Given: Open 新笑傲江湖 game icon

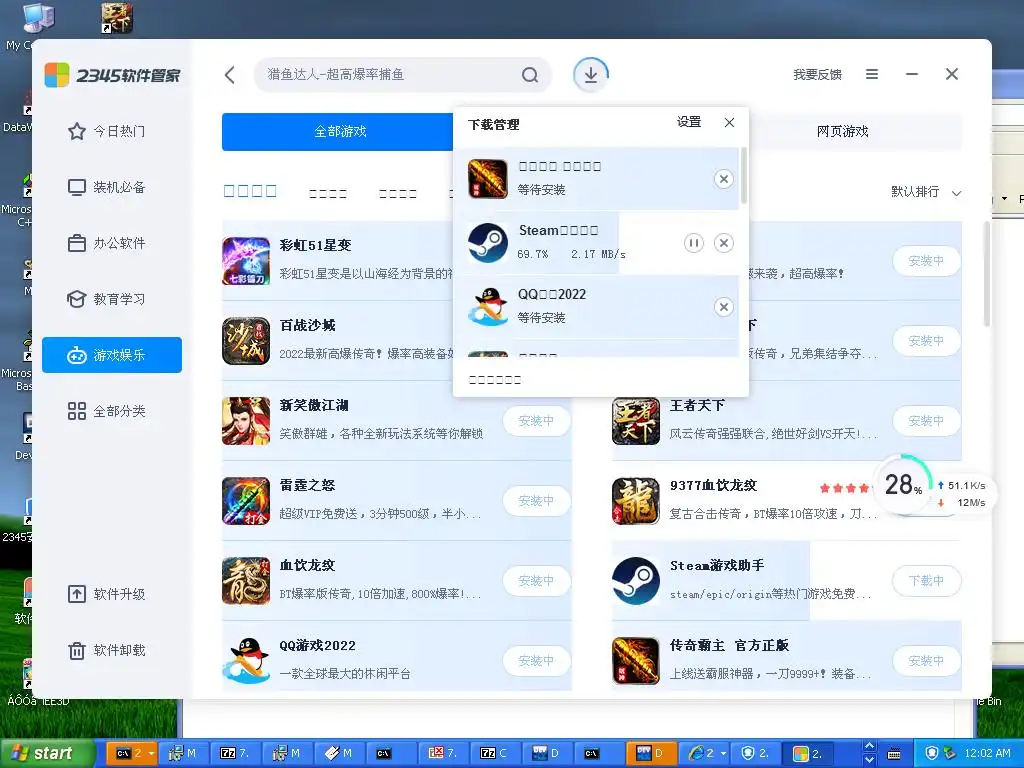Looking at the screenshot, I should [246, 421].
